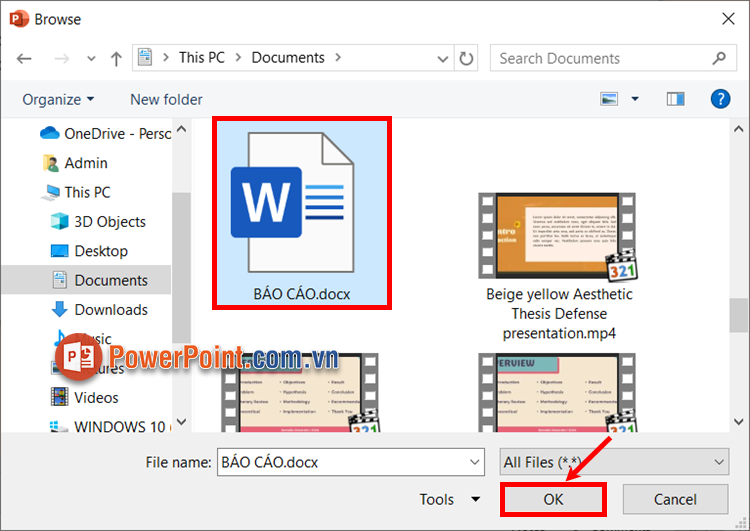Image resolution: width=750 pixels, height=531 pixels.
Task: Click the Videos film icon
Action: click(59, 397)
